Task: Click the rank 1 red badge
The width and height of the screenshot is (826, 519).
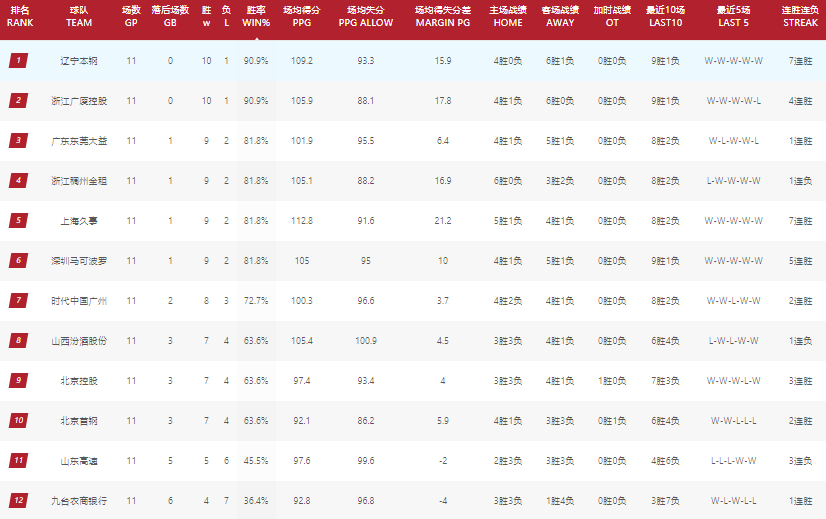Action: 18,61
